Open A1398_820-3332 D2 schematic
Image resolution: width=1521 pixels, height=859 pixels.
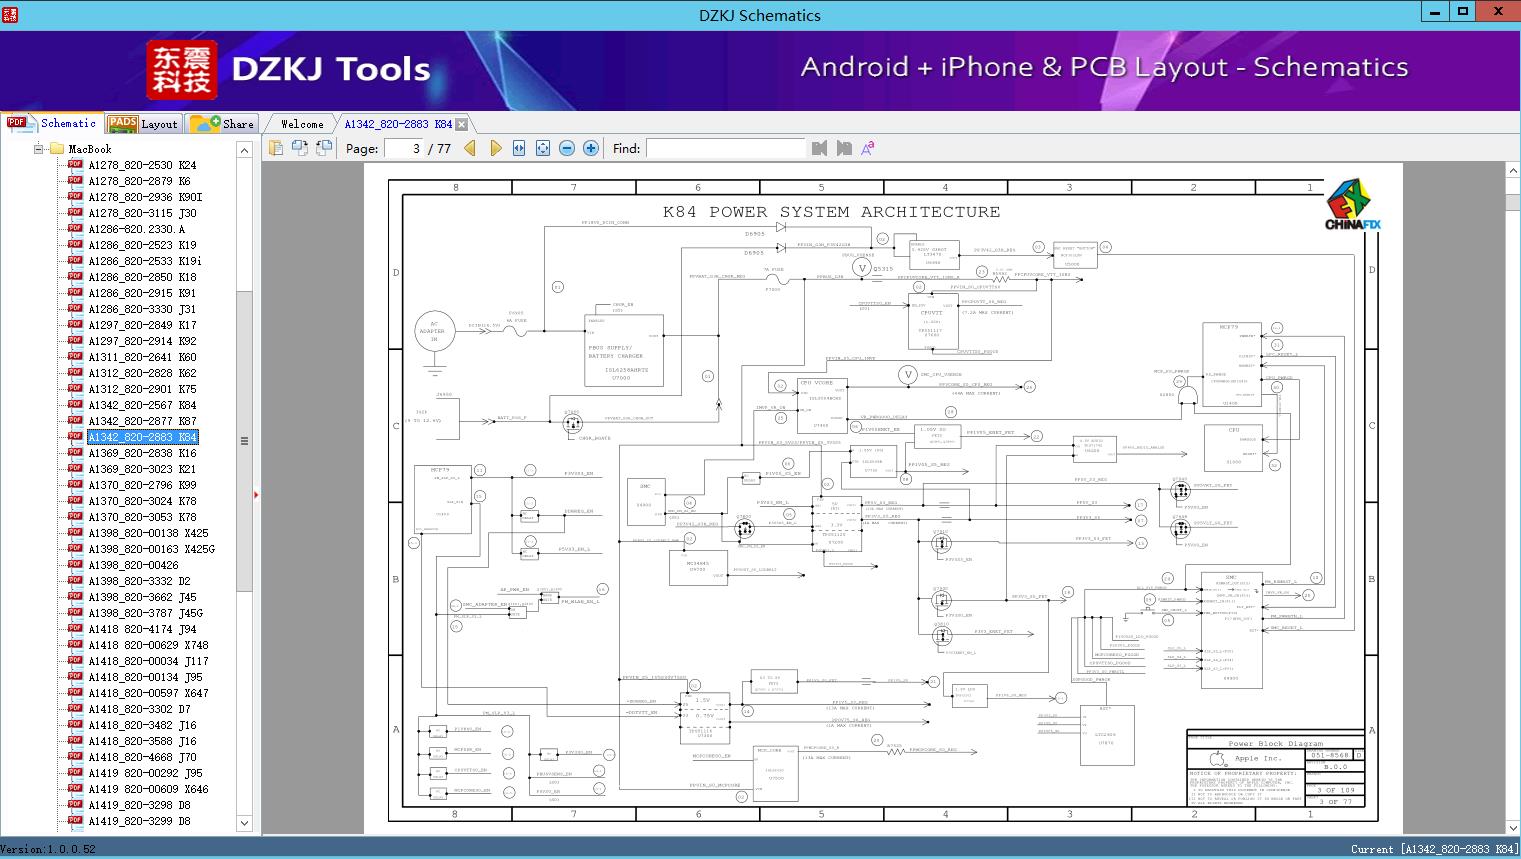click(x=139, y=581)
